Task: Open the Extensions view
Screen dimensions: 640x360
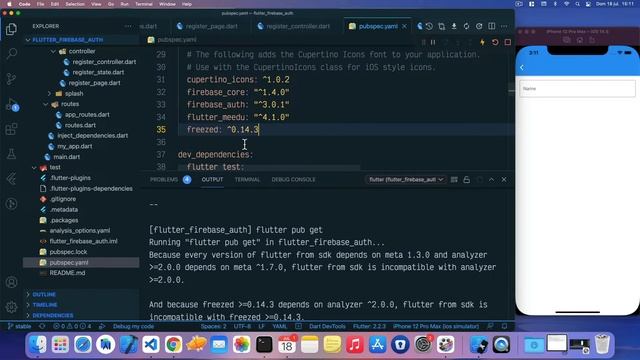Action: tap(11, 129)
